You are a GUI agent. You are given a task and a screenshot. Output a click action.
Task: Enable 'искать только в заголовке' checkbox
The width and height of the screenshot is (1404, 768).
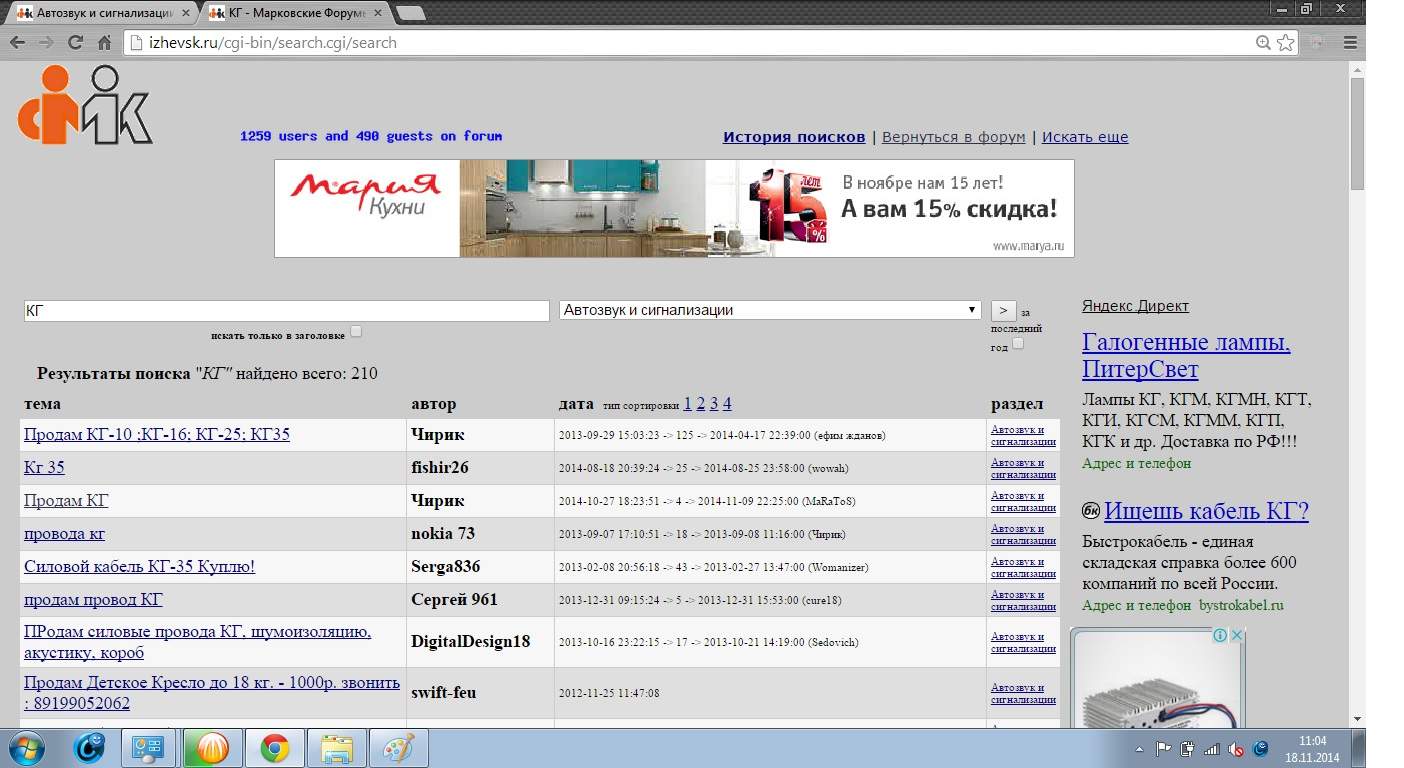point(356,332)
